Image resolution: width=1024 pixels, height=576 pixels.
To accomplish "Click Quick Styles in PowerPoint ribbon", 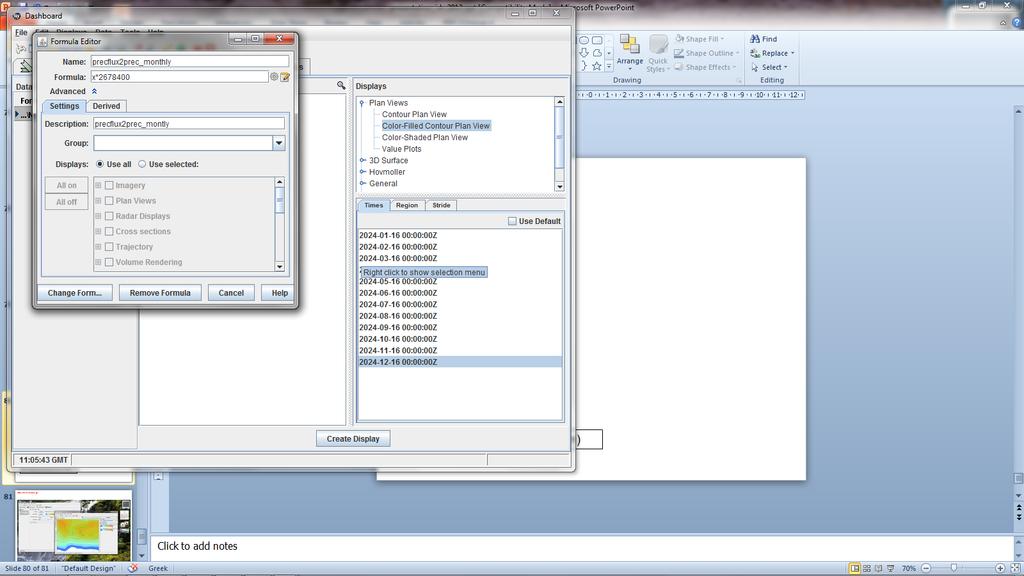I will 658,54.
